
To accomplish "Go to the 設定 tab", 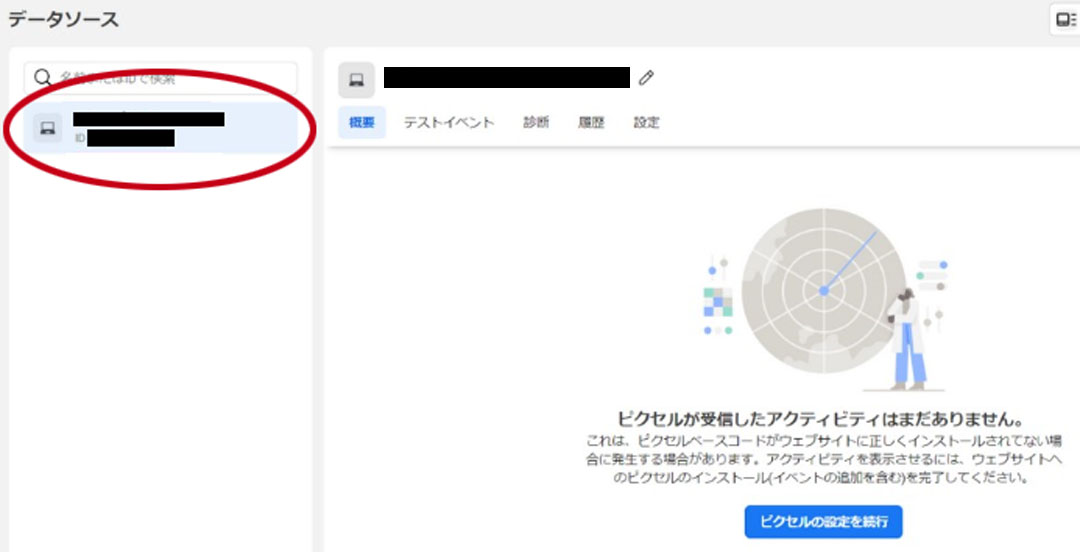I will (646, 123).
